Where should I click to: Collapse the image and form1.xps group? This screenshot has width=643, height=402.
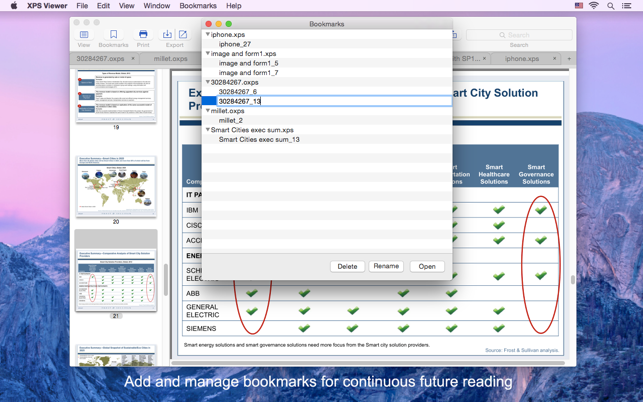point(207,53)
